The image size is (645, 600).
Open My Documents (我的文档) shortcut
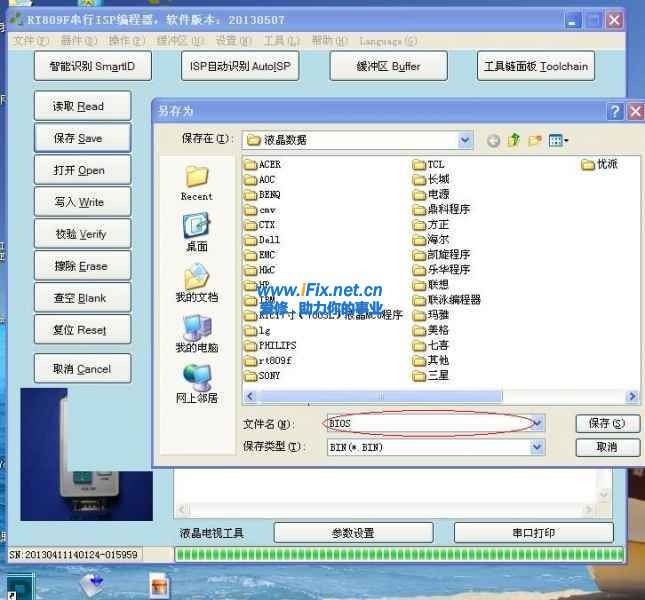click(x=196, y=283)
